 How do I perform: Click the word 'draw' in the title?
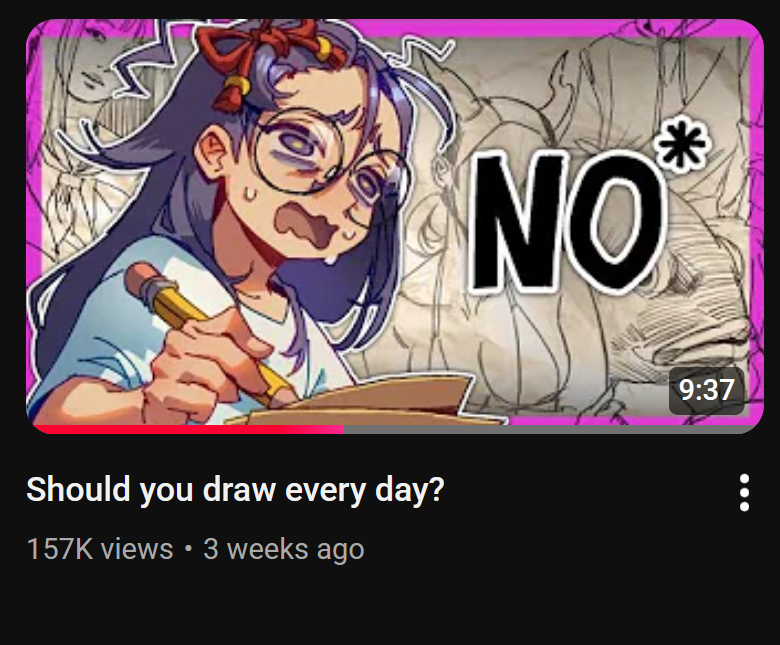click(239, 489)
